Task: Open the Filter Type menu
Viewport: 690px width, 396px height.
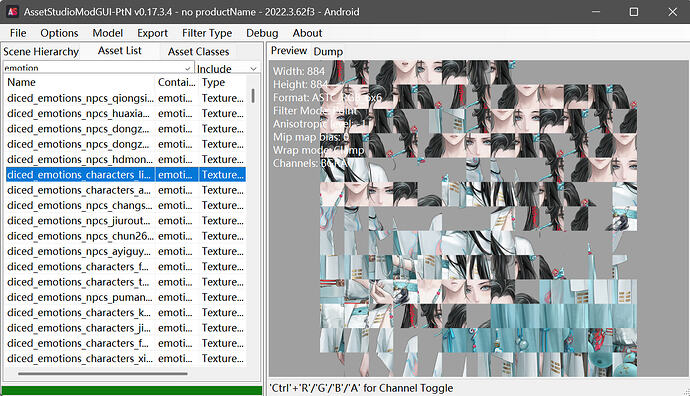Action: 207,33
